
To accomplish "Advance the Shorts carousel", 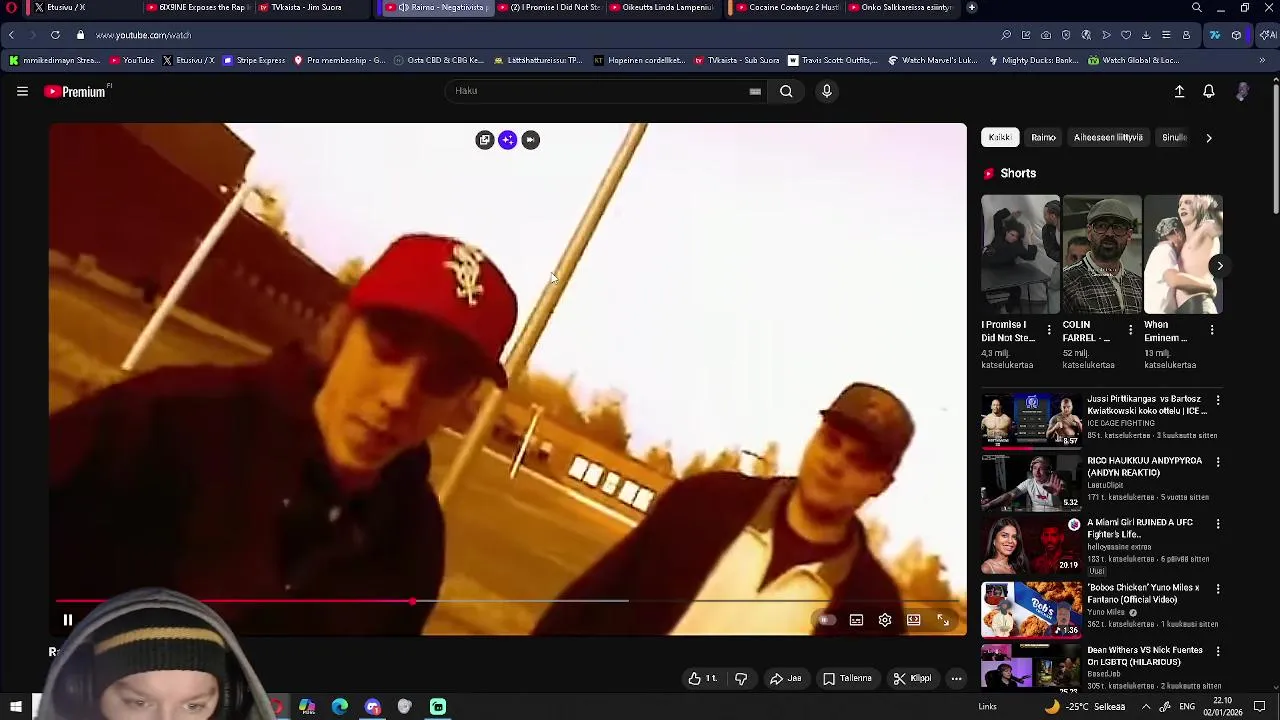I will pos(1219,265).
